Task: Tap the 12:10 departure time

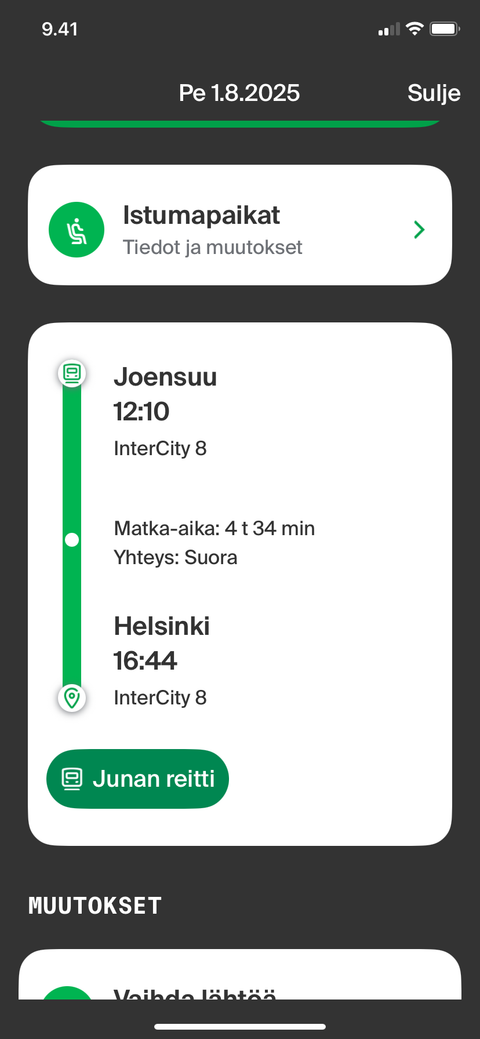Action: point(141,412)
